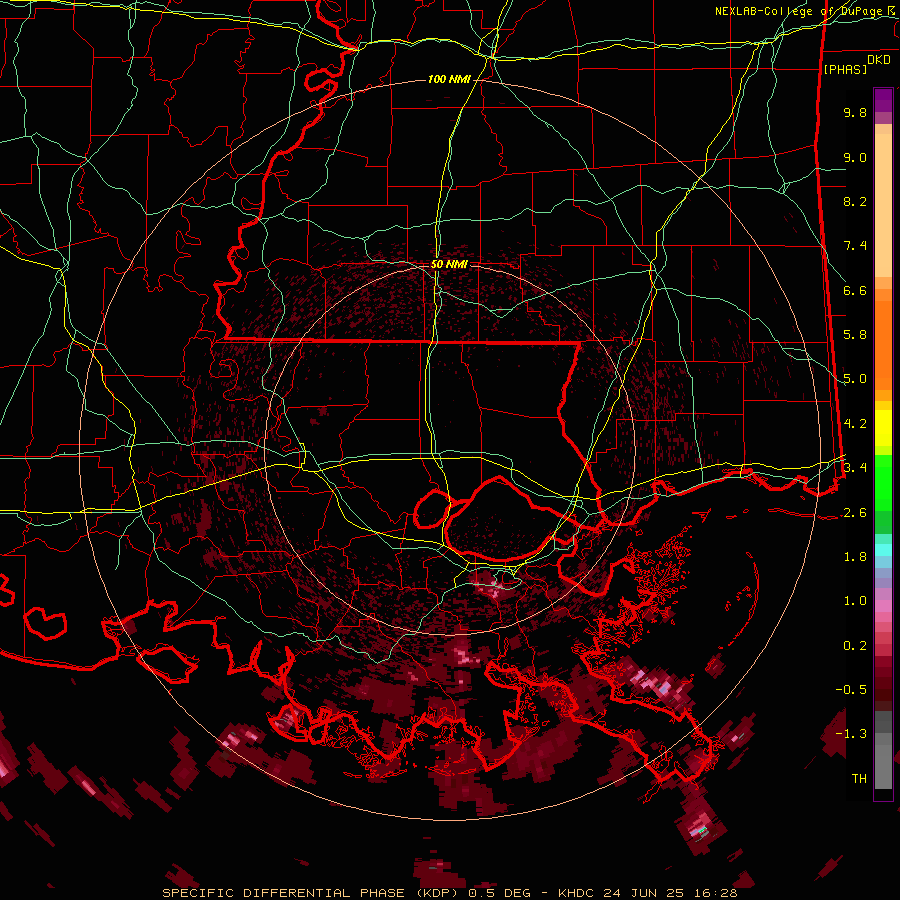Screen dimensions: 900x900
Task: Select the 6.6 scale value
Action: coord(855,290)
